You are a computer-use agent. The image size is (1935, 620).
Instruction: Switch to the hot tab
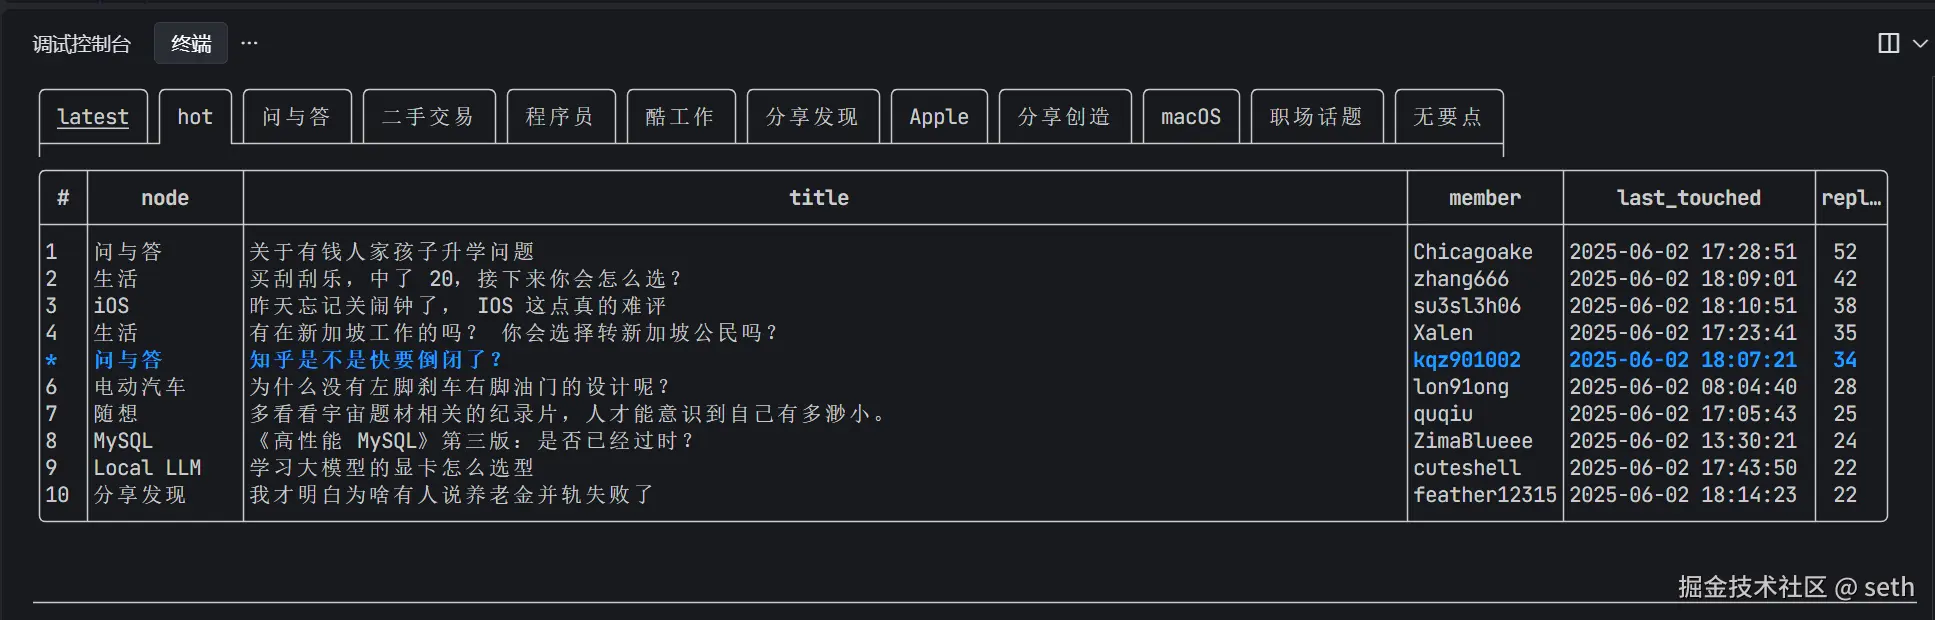[x=195, y=117]
